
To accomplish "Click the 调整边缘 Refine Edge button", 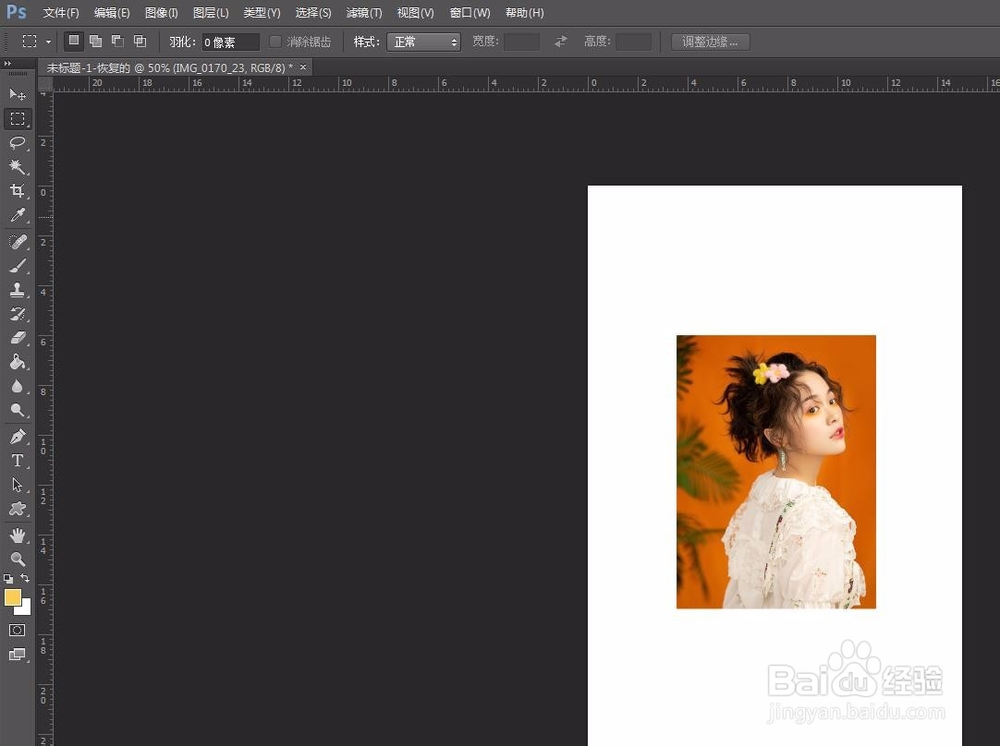I will 710,42.
